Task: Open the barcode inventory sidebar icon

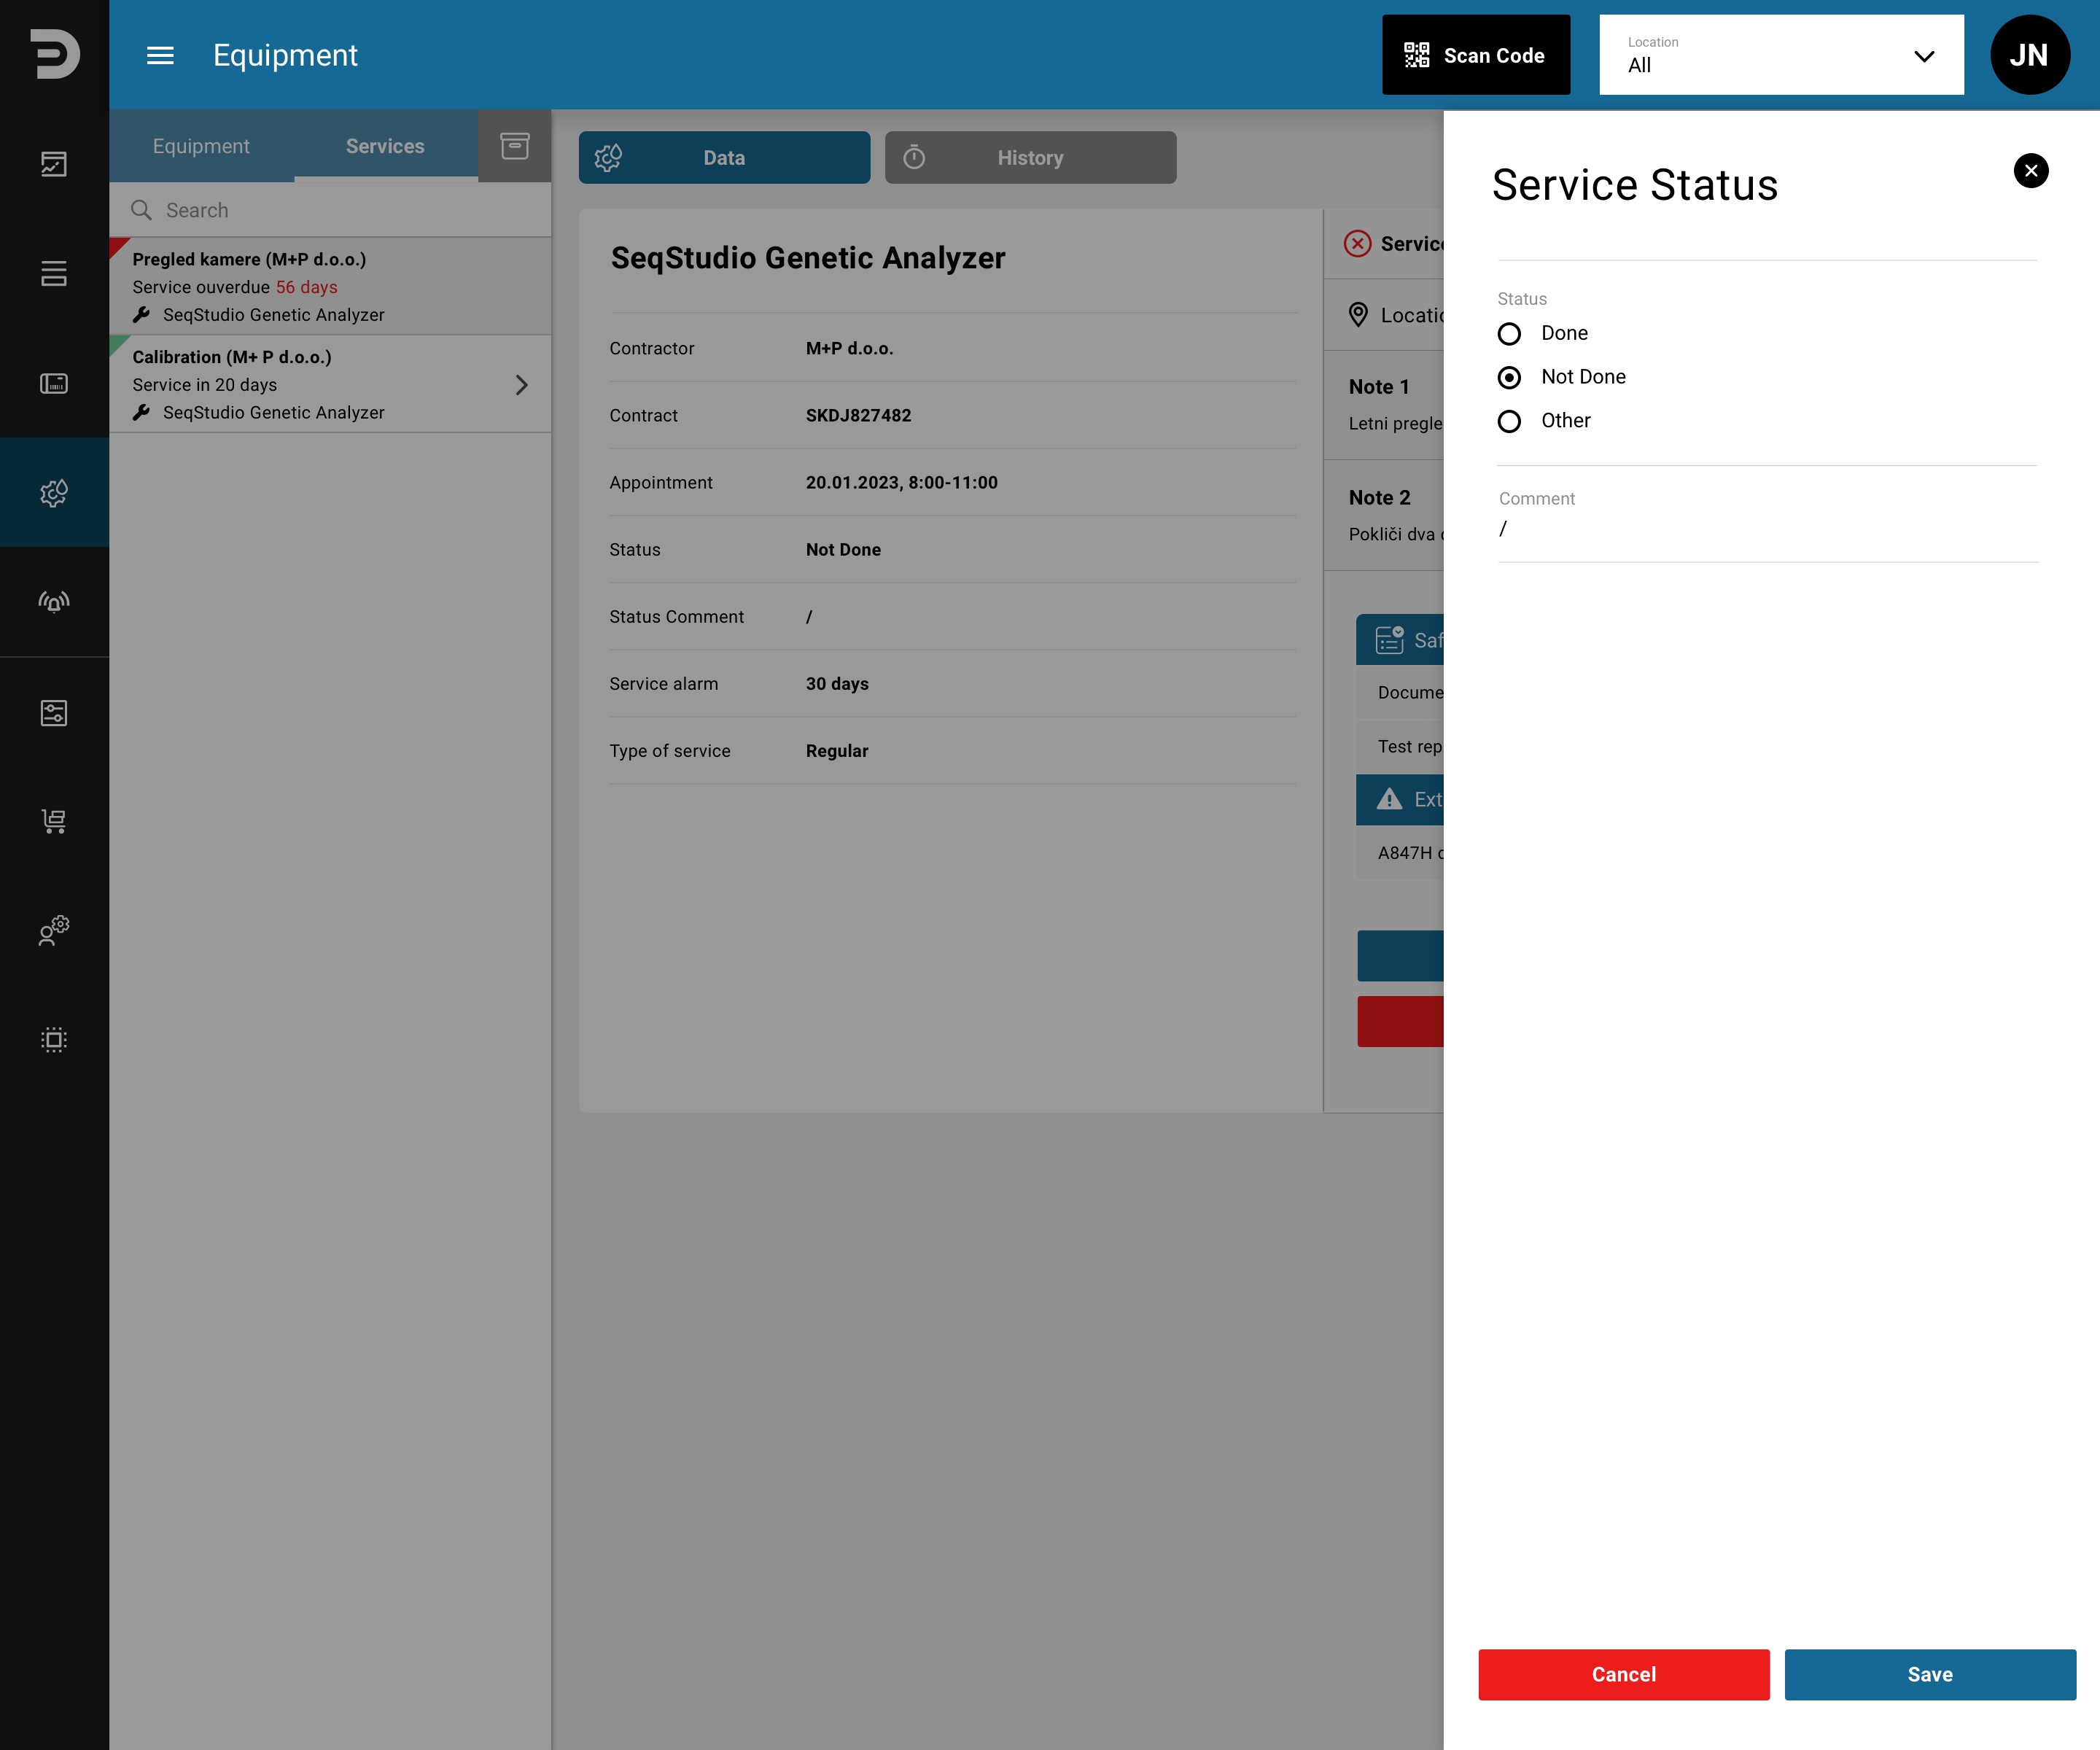Action: click(x=54, y=383)
